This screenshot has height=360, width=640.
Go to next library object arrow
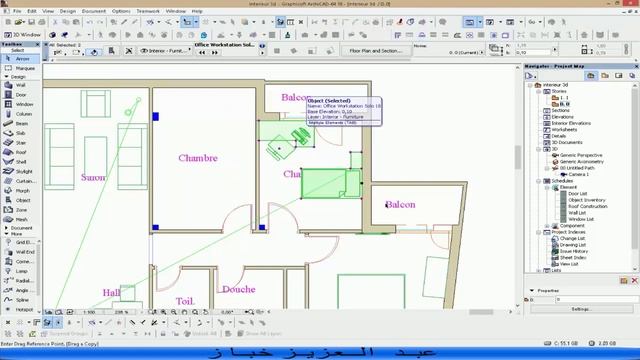point(215,53)
